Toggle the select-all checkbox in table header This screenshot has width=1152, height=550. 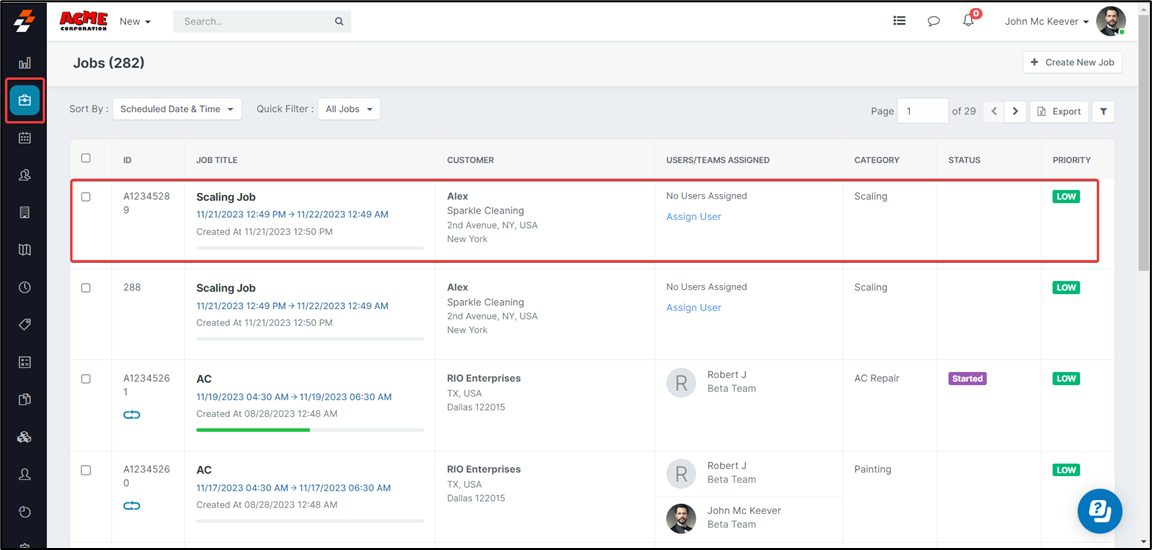86,158
